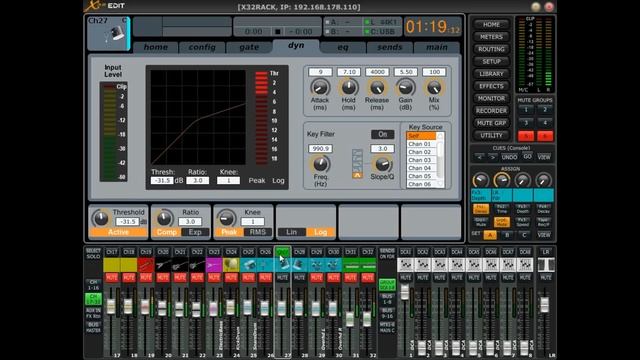Click the DCA1 group icon

click(x=405, y=265)
